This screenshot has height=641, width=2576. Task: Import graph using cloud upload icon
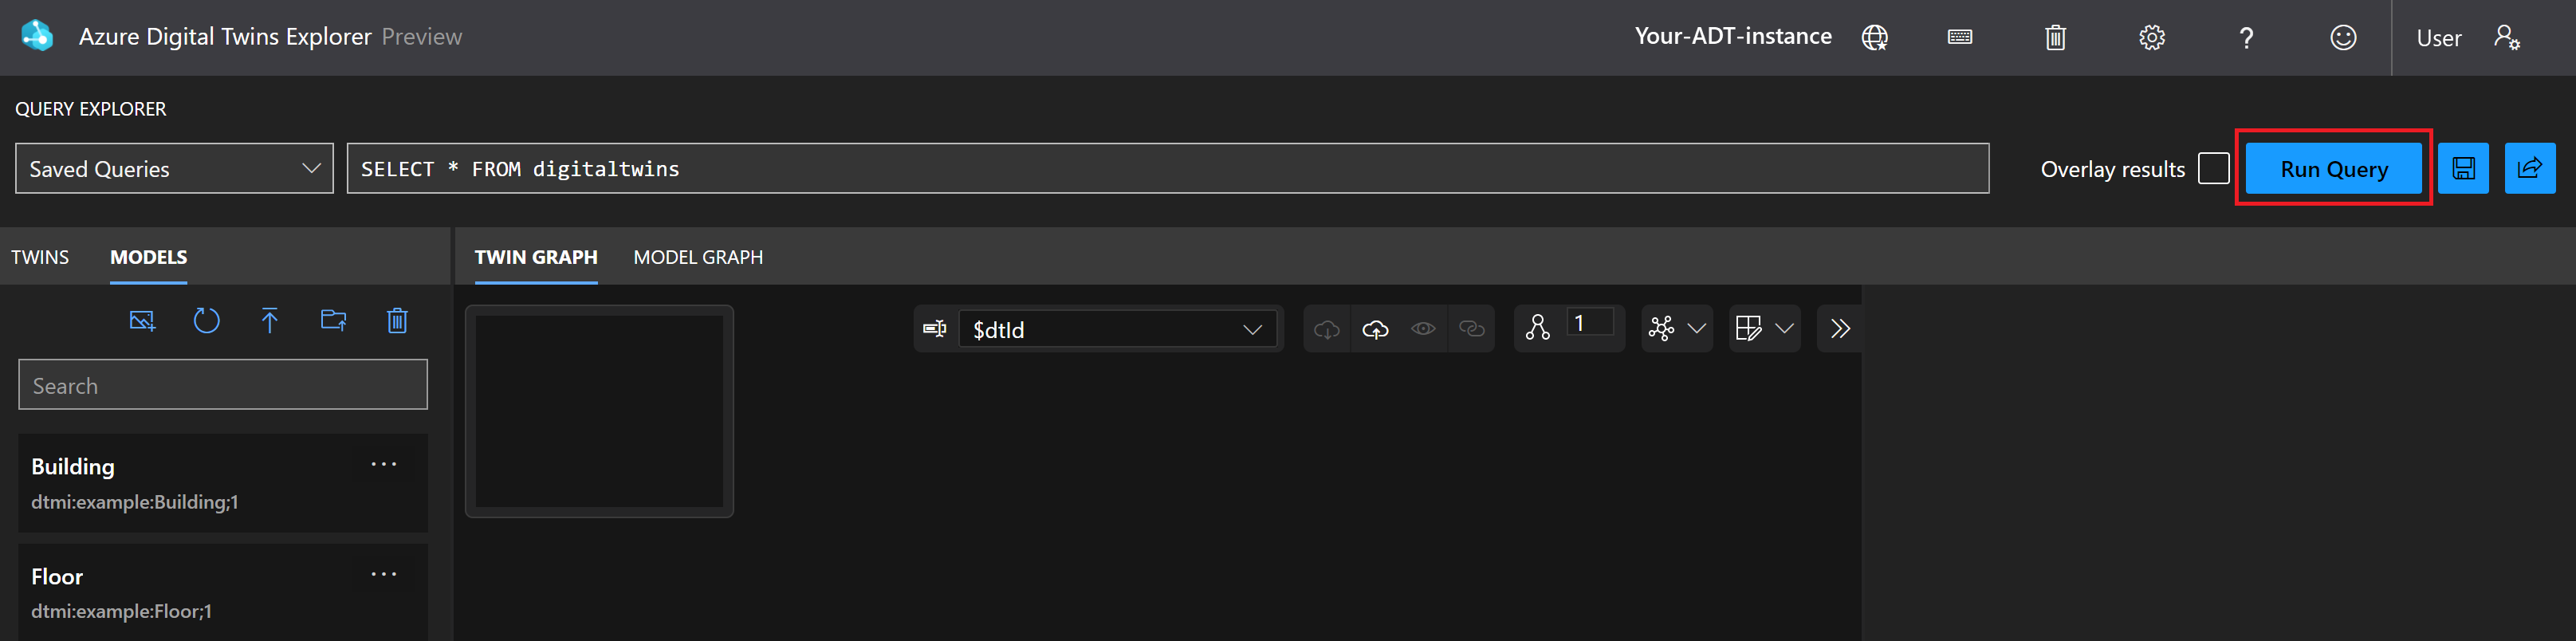1375,328
